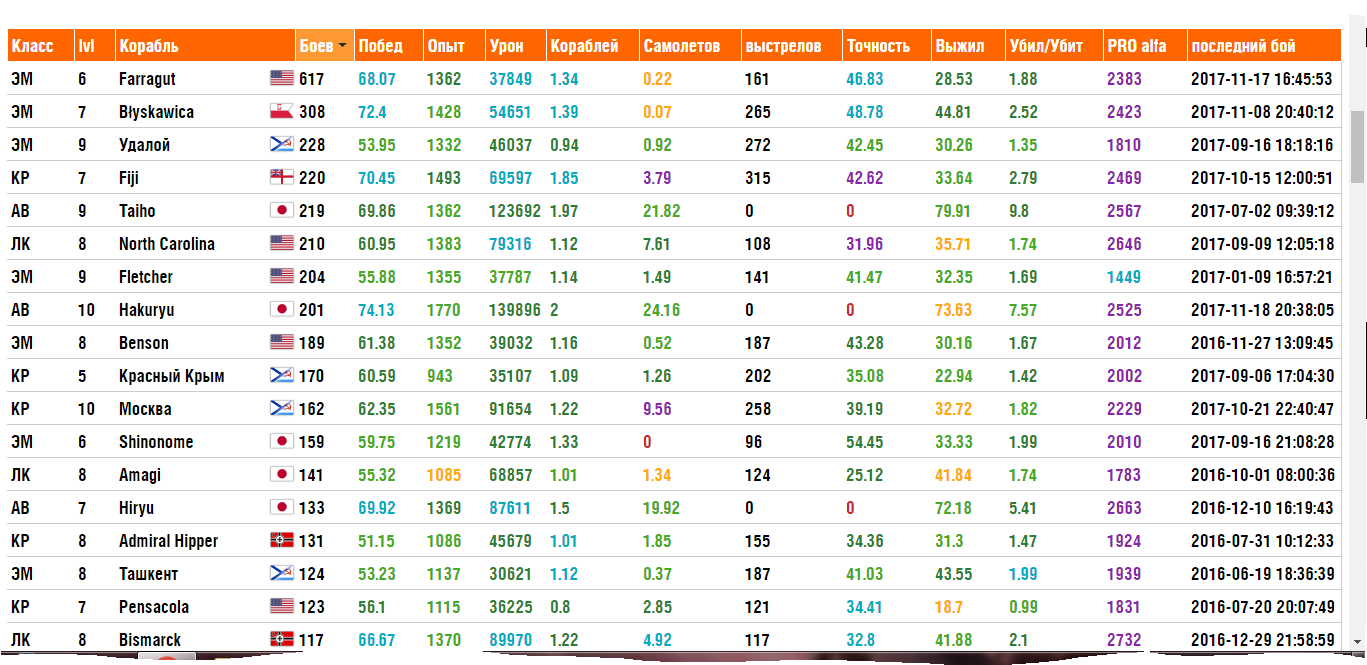
Task: Select the Красный Крым ship name
Action: tap(171, 376)
